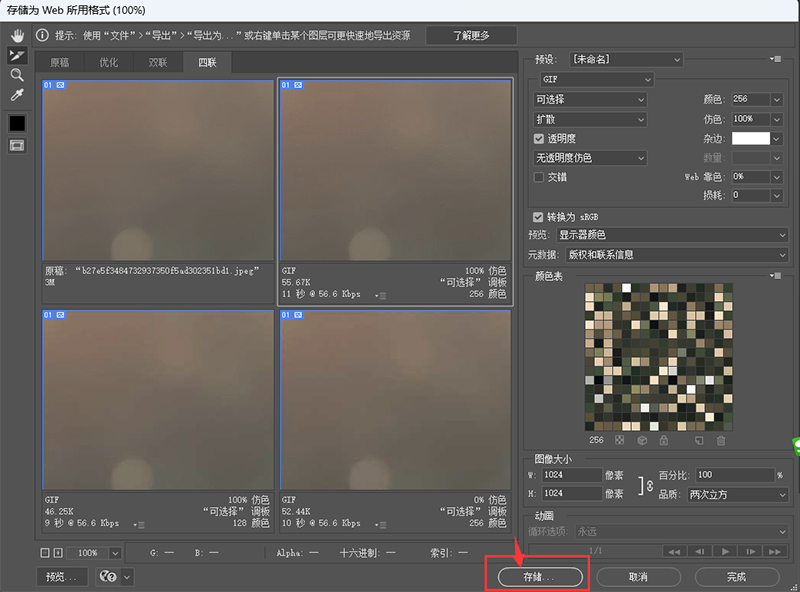Expand the 仿色 100% dropdown arrow

777,119
